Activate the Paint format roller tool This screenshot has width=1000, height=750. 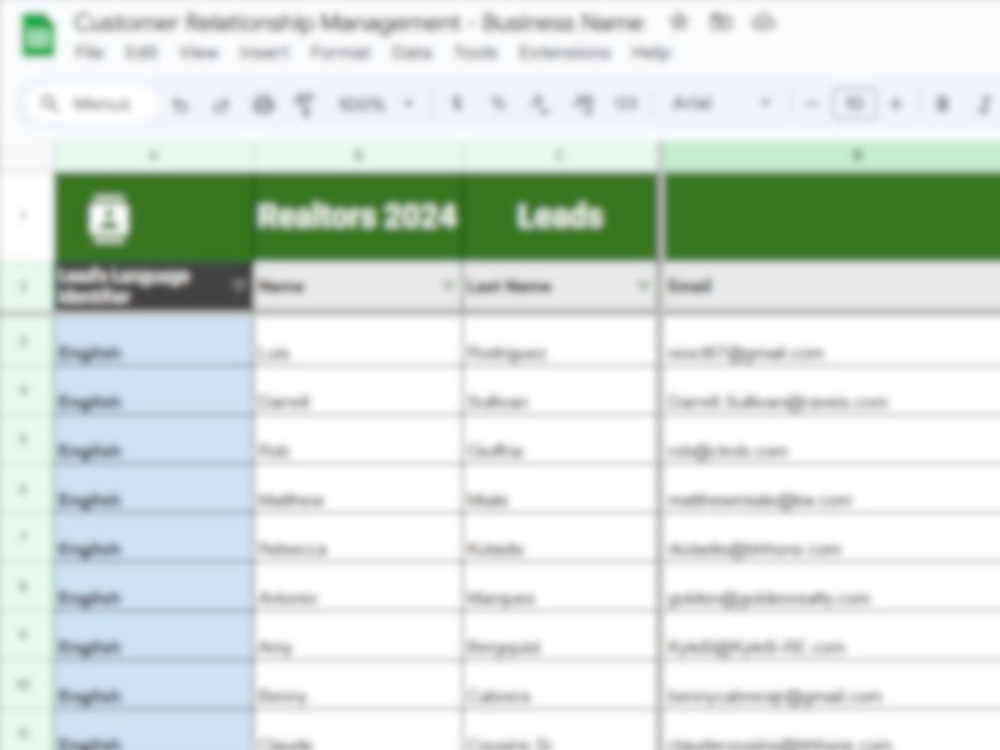click(x=305, y=104)
